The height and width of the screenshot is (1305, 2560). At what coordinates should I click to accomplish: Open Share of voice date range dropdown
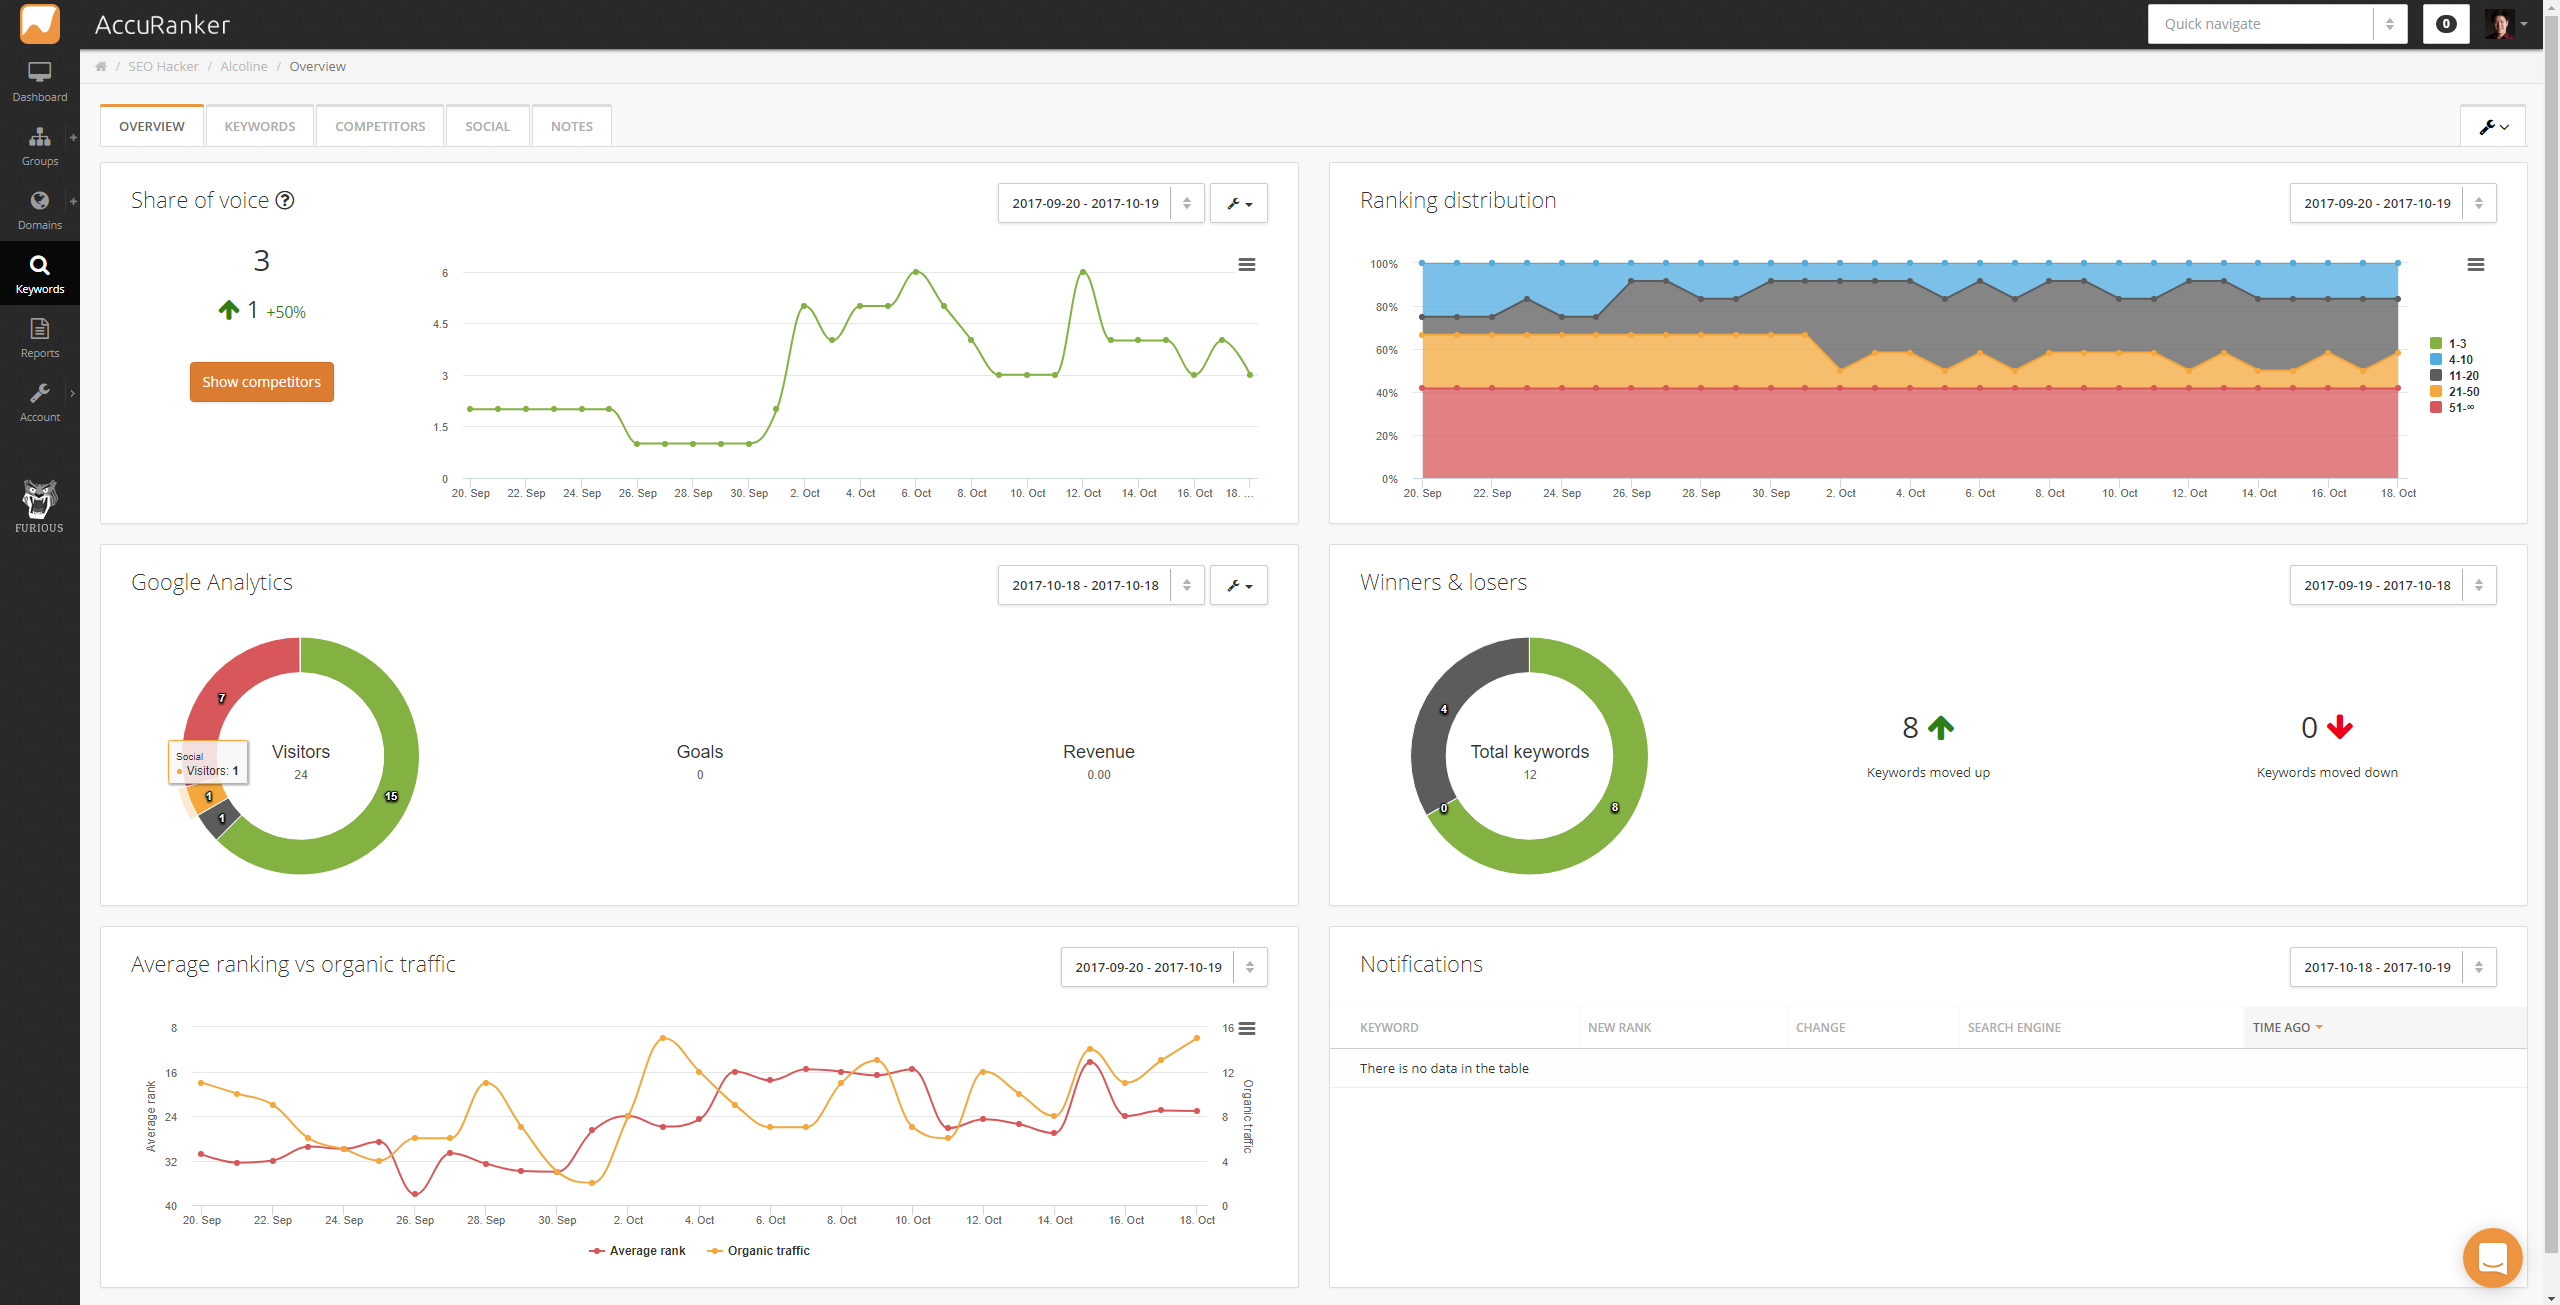pos(1100,203)
